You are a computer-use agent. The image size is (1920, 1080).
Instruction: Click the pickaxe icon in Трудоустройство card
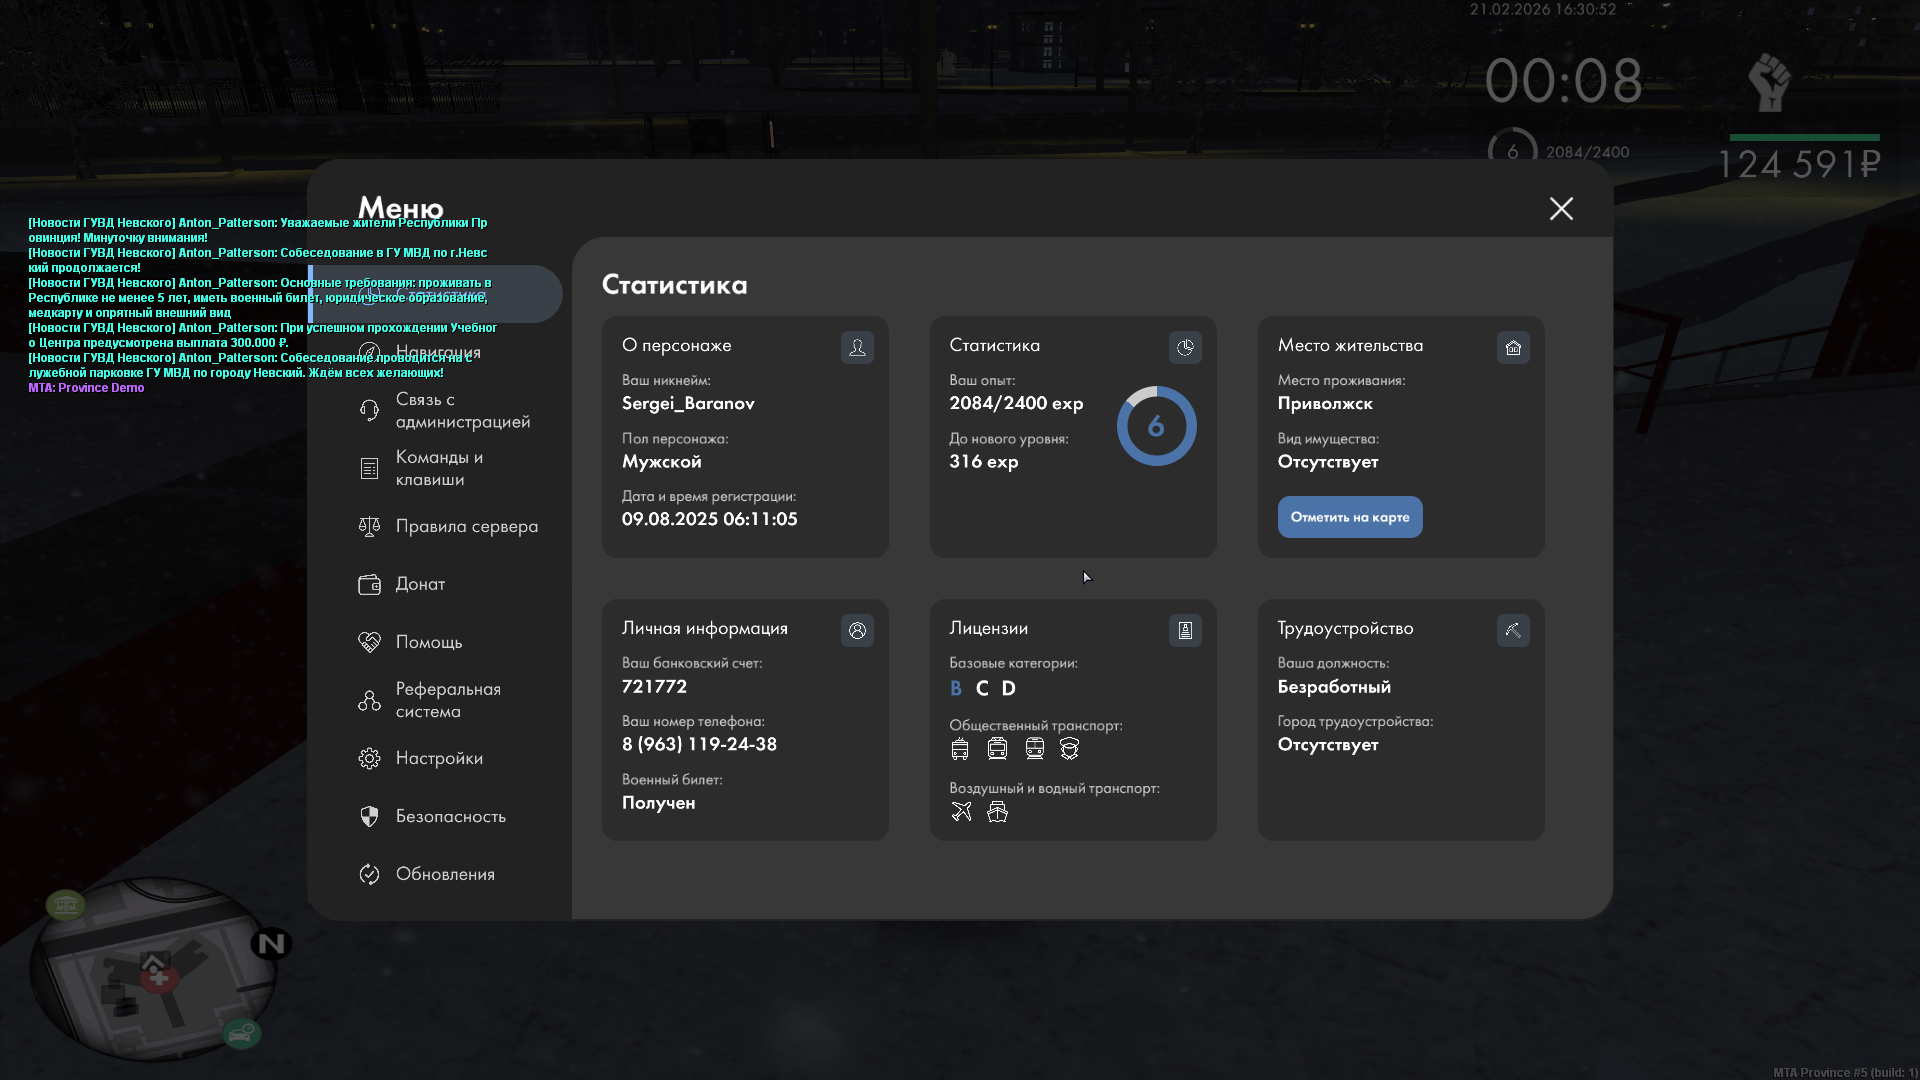tap(1513, 630)
